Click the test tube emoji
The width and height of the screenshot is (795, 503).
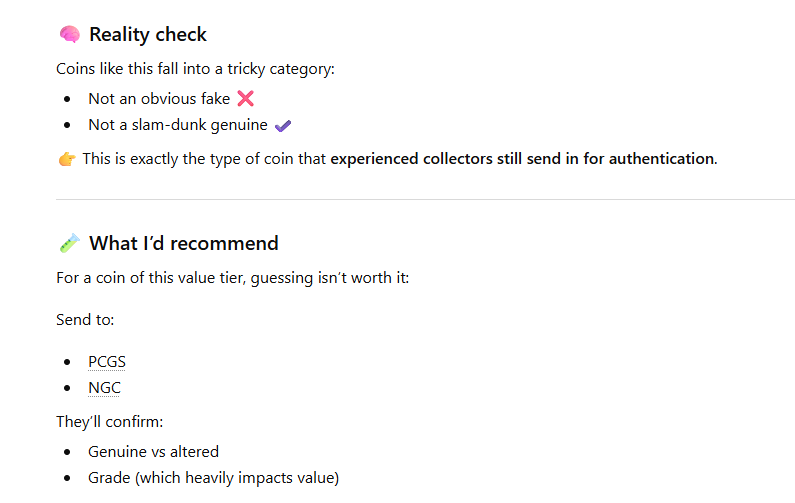69,244
